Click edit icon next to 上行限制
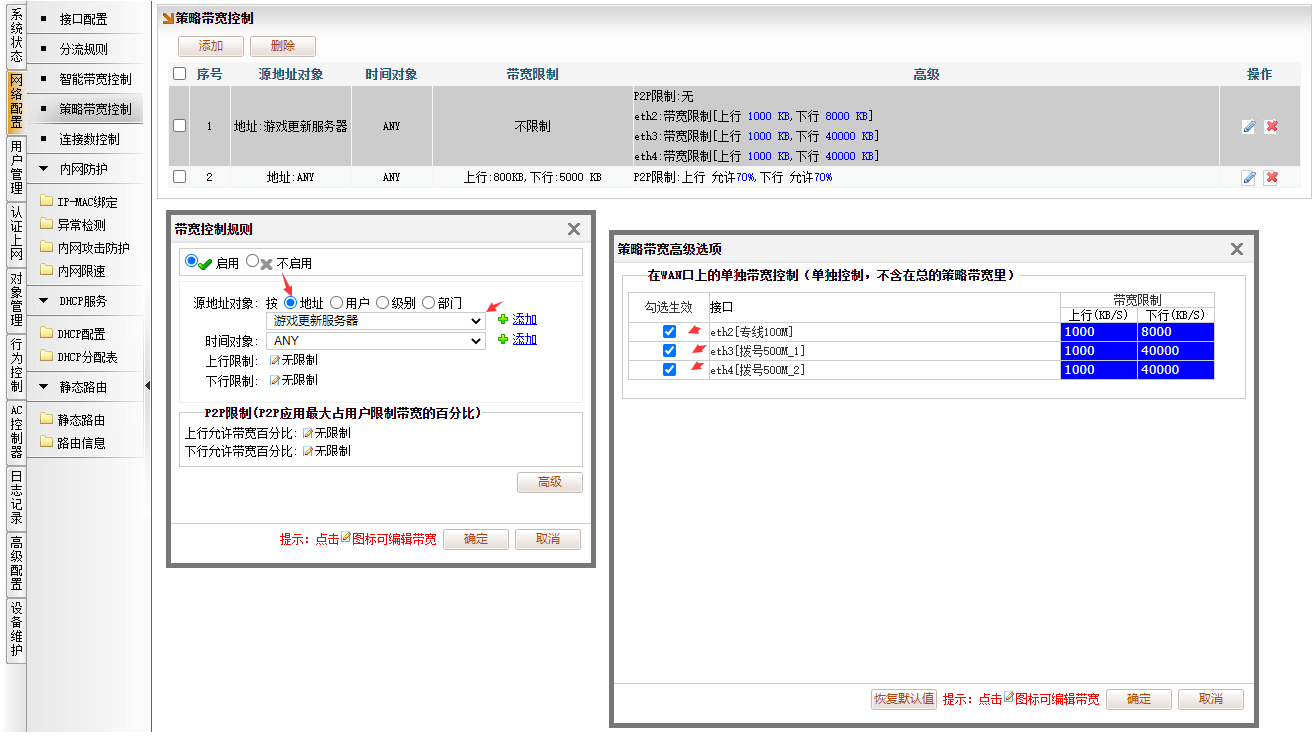The image size is (1312, 742). click(x=275, y=360)
